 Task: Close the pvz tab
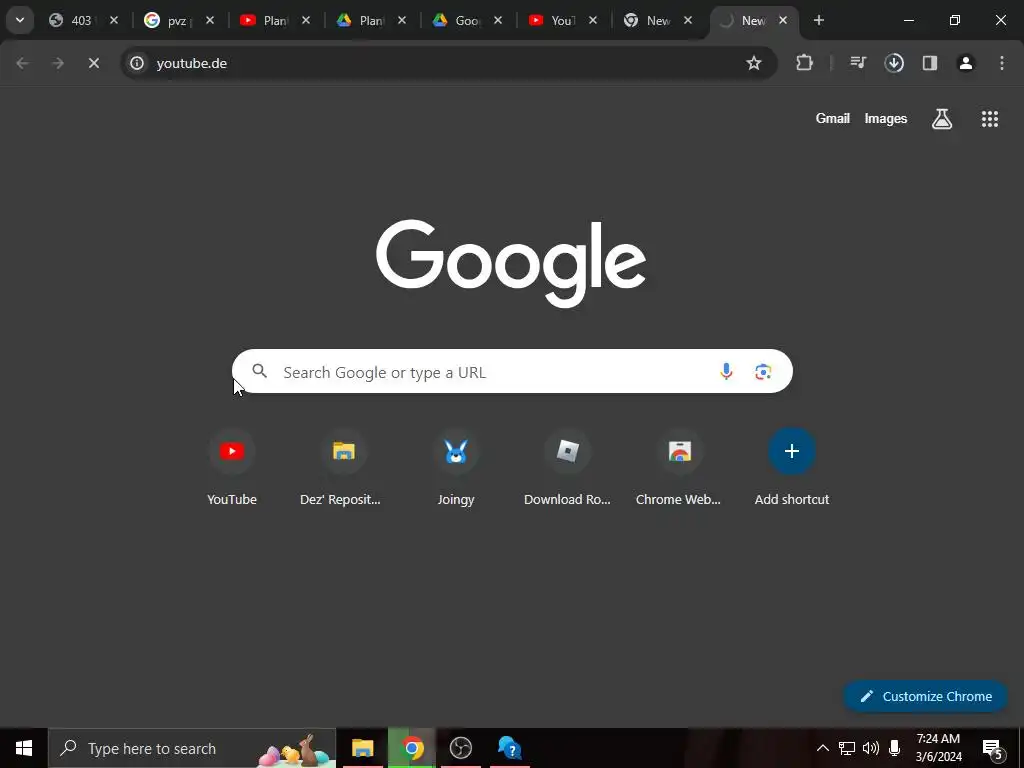(x=210, y=20)
